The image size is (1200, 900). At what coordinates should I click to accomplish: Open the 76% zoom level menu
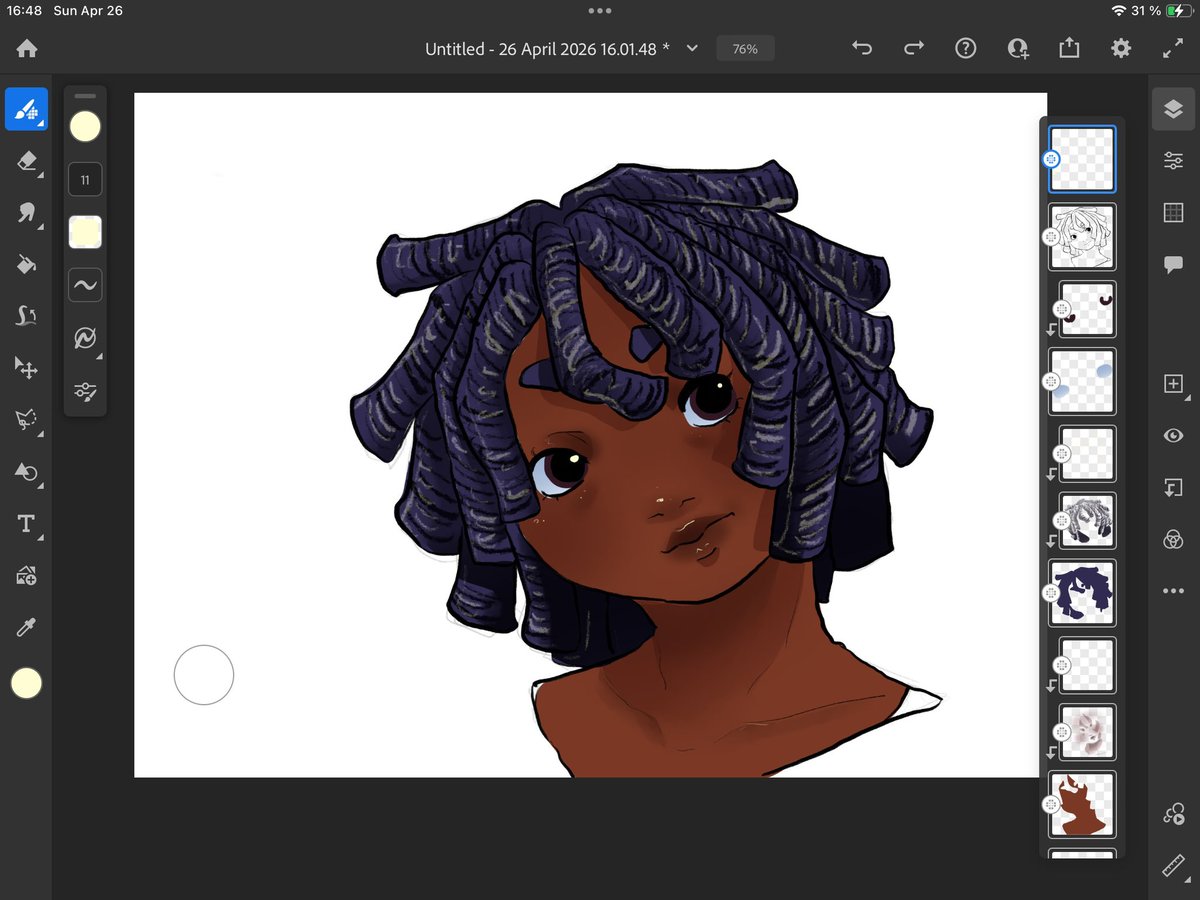(745, 48)
